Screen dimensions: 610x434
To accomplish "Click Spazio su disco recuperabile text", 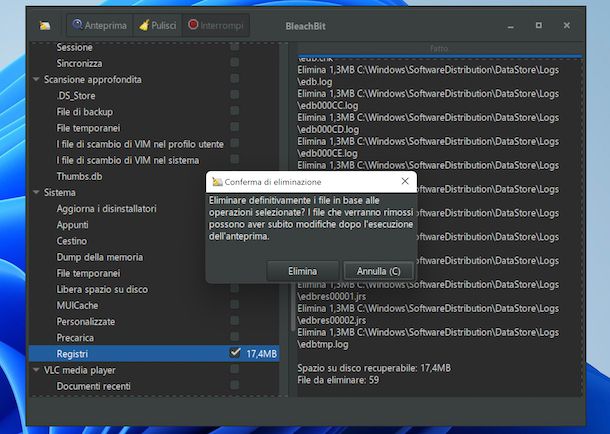I will pyautogui.click(x=374, y=368).
